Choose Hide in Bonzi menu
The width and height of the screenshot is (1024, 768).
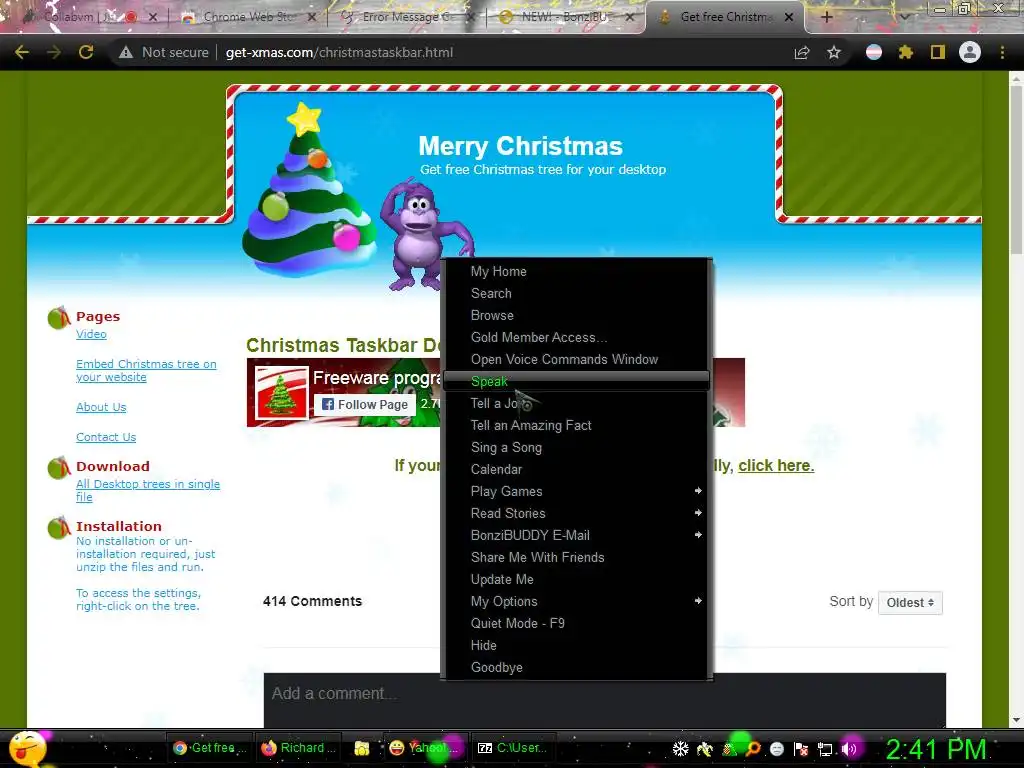[x=577, y=645]
